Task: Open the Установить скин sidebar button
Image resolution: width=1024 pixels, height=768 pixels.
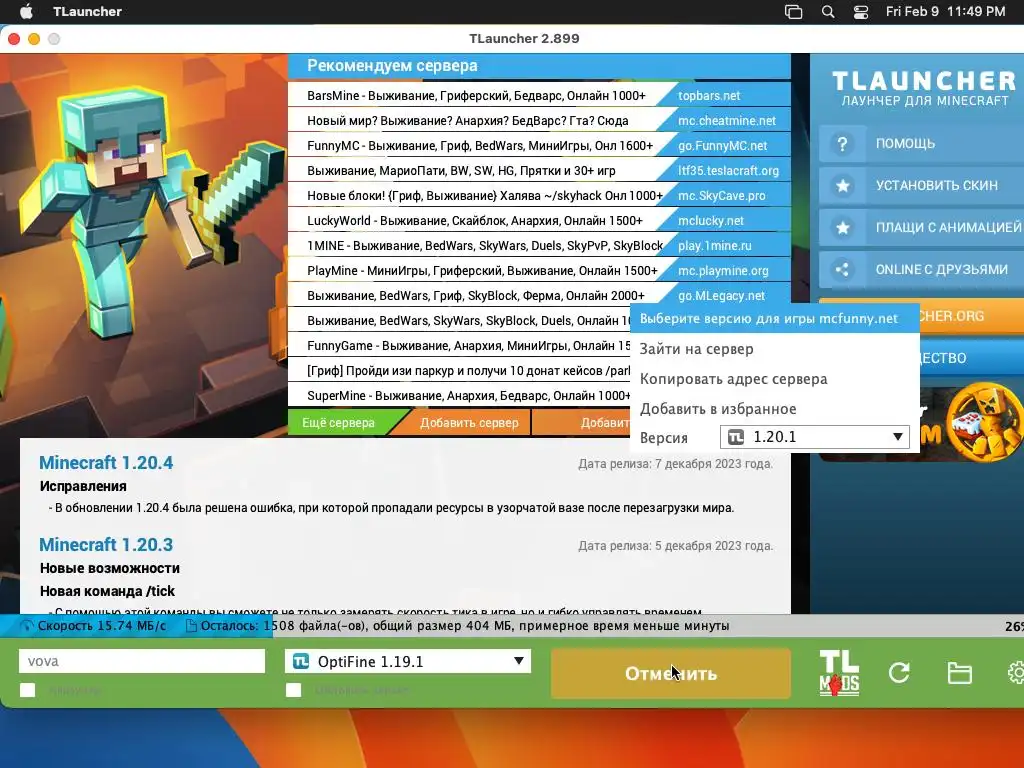Action: 921,185
